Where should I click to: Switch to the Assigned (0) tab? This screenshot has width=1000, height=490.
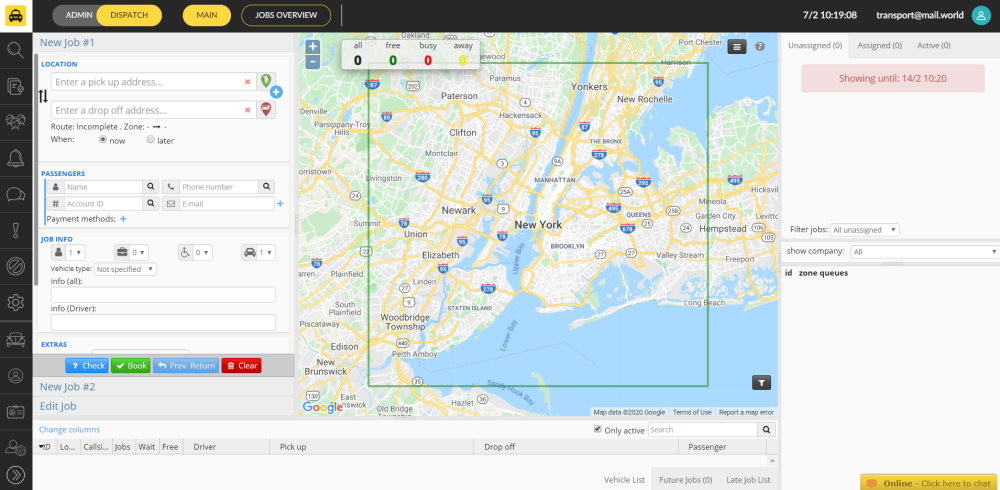(879, 45)
